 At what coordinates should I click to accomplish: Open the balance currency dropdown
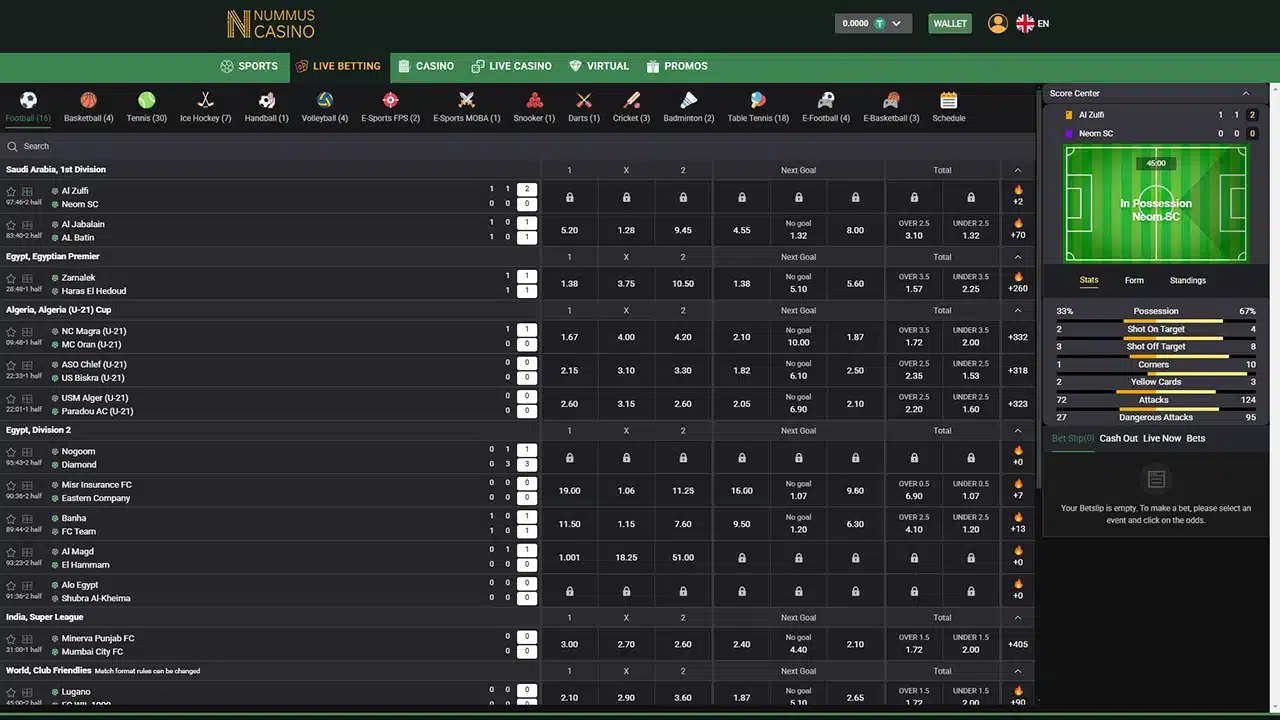[873, 23]
